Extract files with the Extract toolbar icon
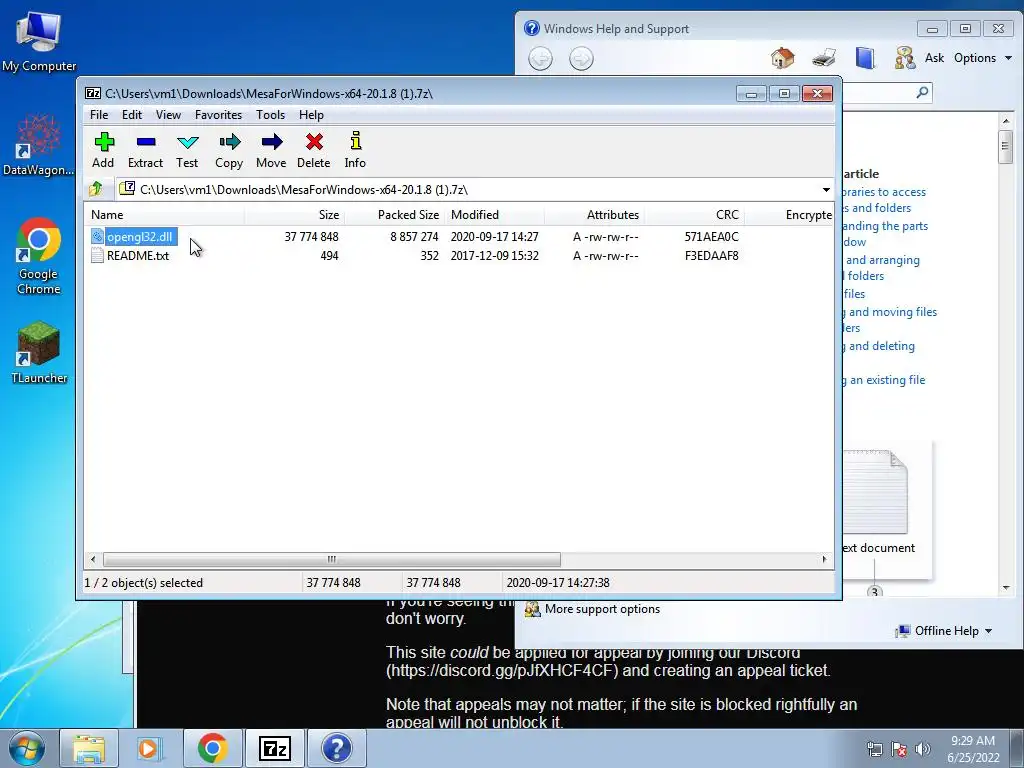The height and width of the screenshot is (768, 1024). click(145, 150)
